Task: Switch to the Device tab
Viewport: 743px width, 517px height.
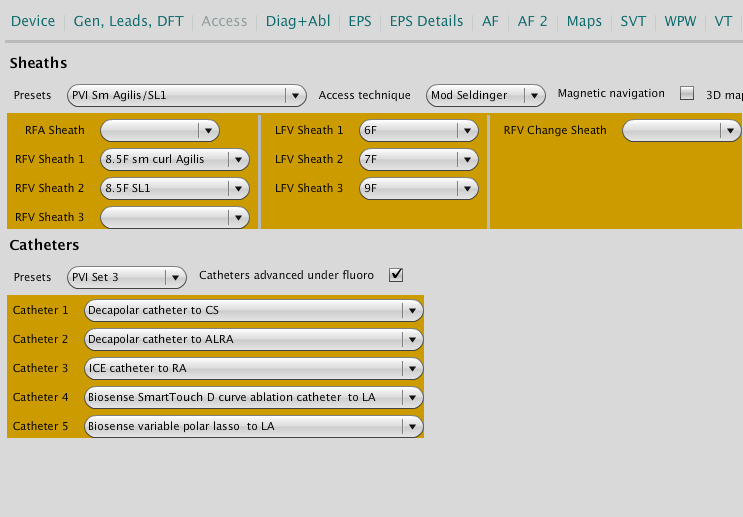Action: (x=33, y=21)
